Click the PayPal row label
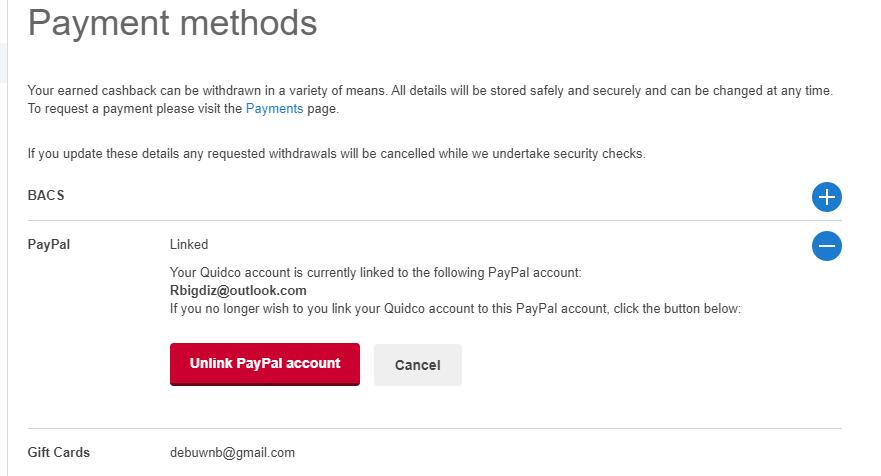The image size is (881, 476). click(x=49, y=244)
